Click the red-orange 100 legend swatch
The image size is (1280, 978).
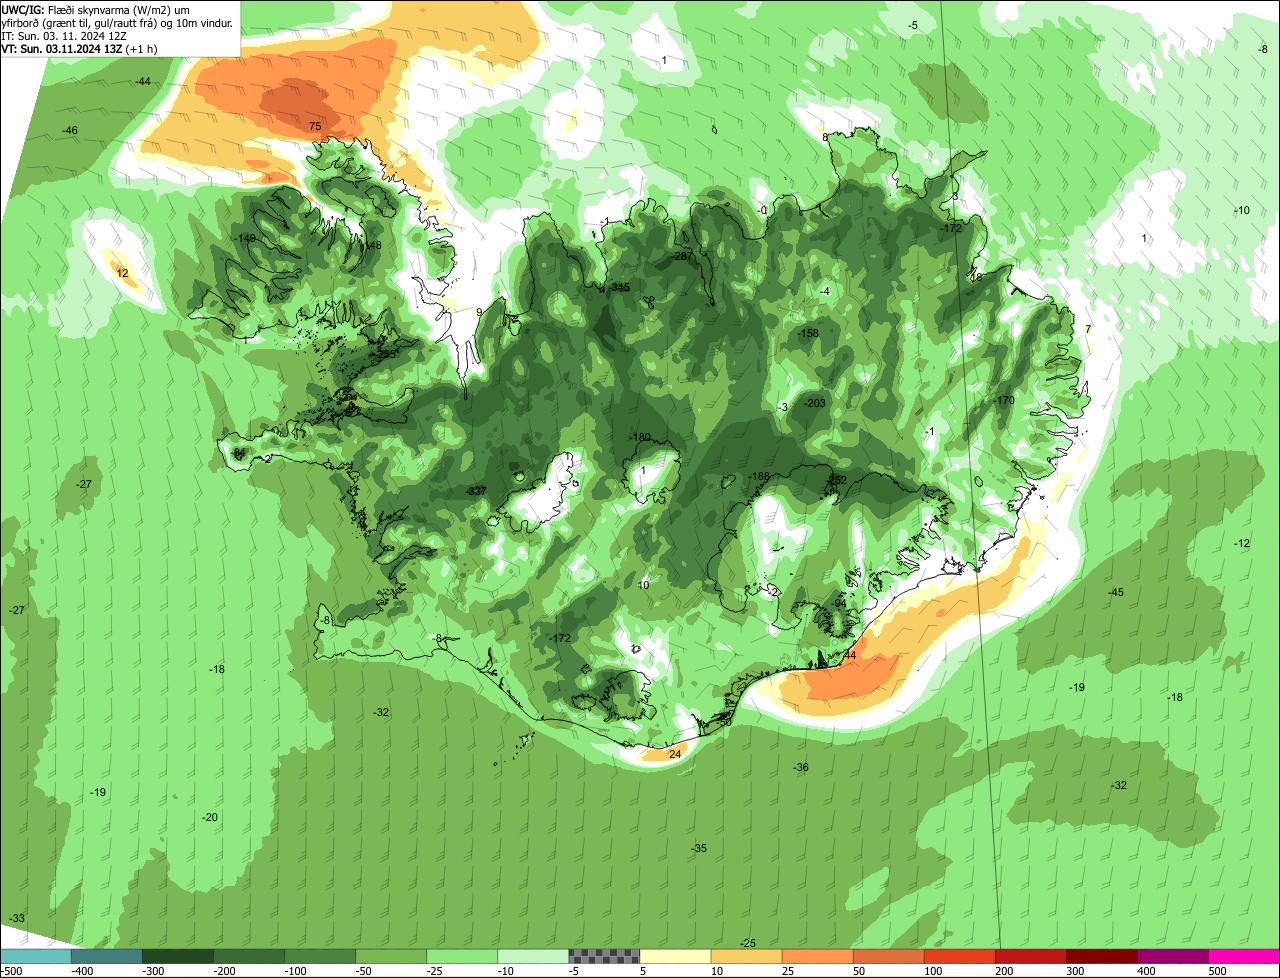coord(959,956)
